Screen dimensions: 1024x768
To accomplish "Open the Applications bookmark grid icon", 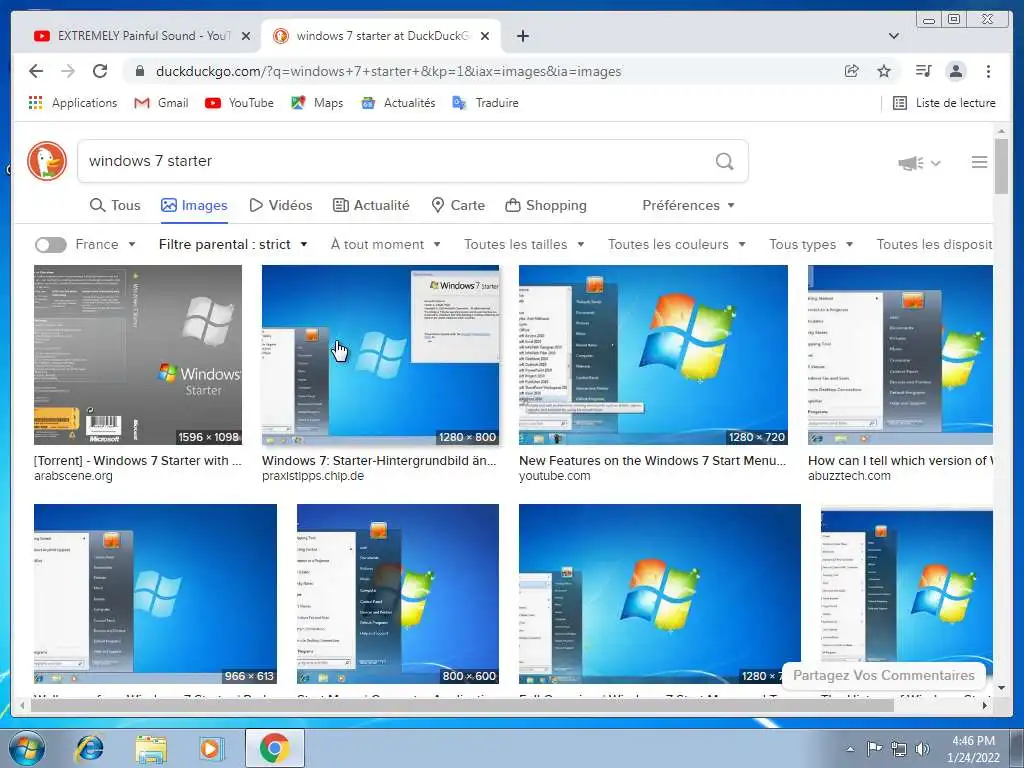I will 35,103.
